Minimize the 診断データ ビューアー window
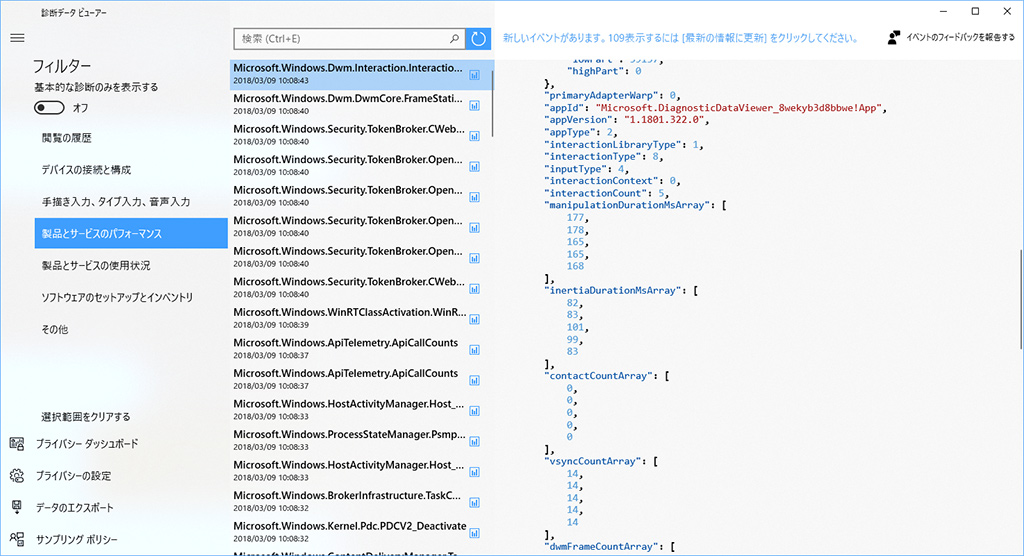1024x556 pixels. pos(944,11)
